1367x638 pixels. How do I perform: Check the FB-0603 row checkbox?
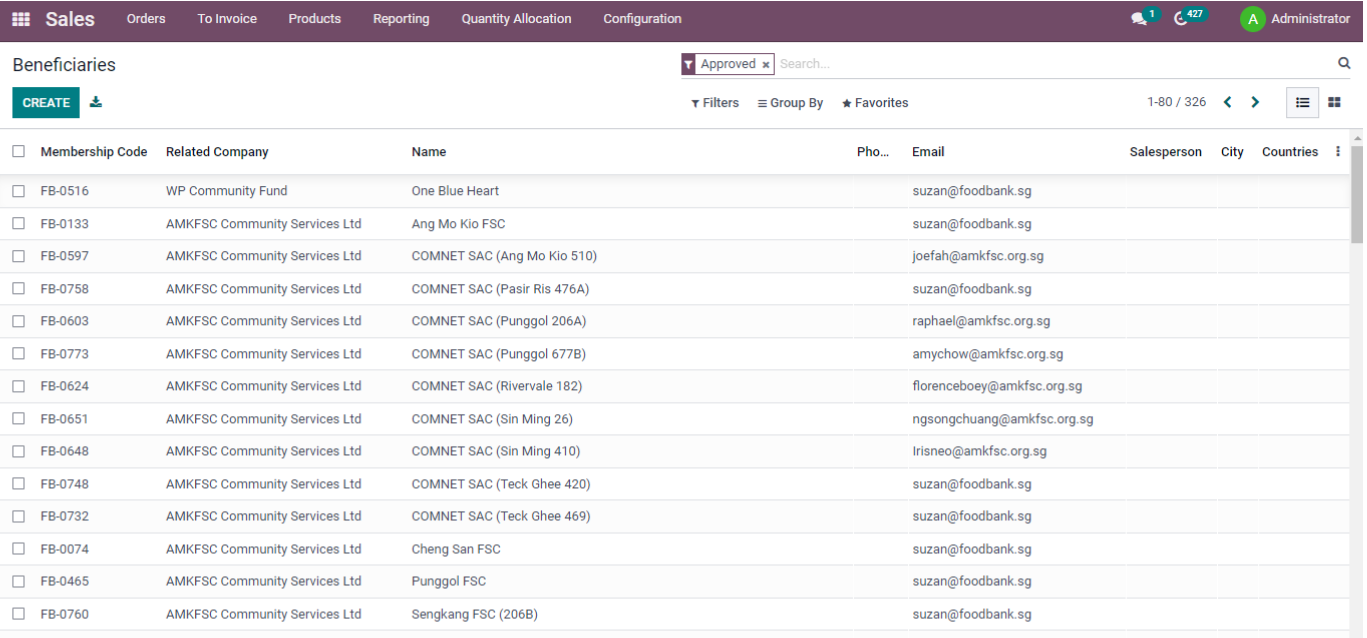[x=19, y=321]
